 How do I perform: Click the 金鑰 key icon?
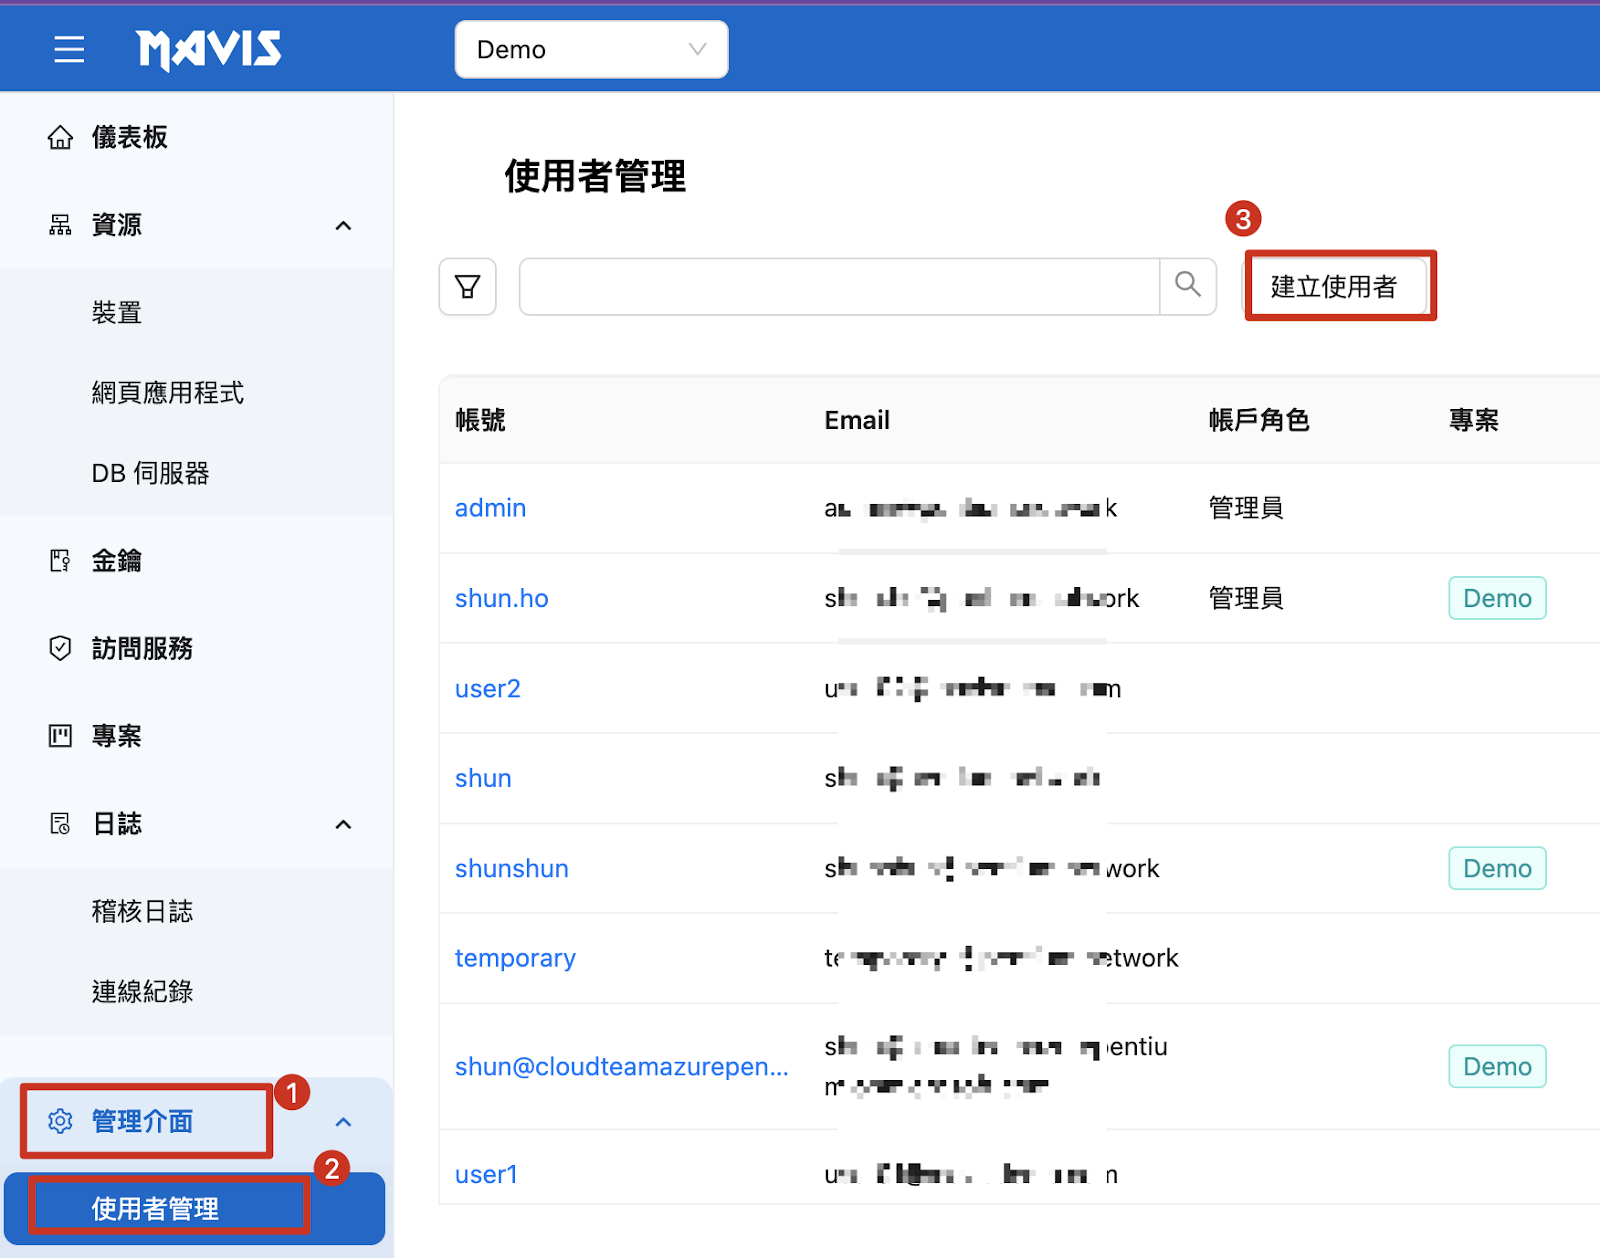[60, 561]
